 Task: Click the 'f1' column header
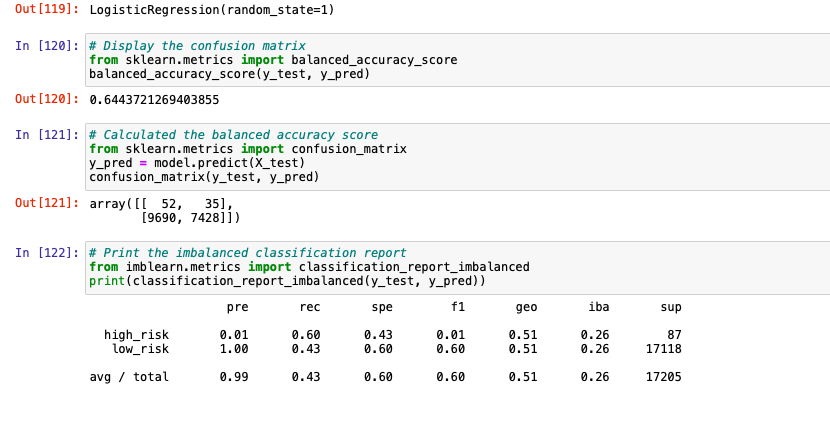coord(457,307)
